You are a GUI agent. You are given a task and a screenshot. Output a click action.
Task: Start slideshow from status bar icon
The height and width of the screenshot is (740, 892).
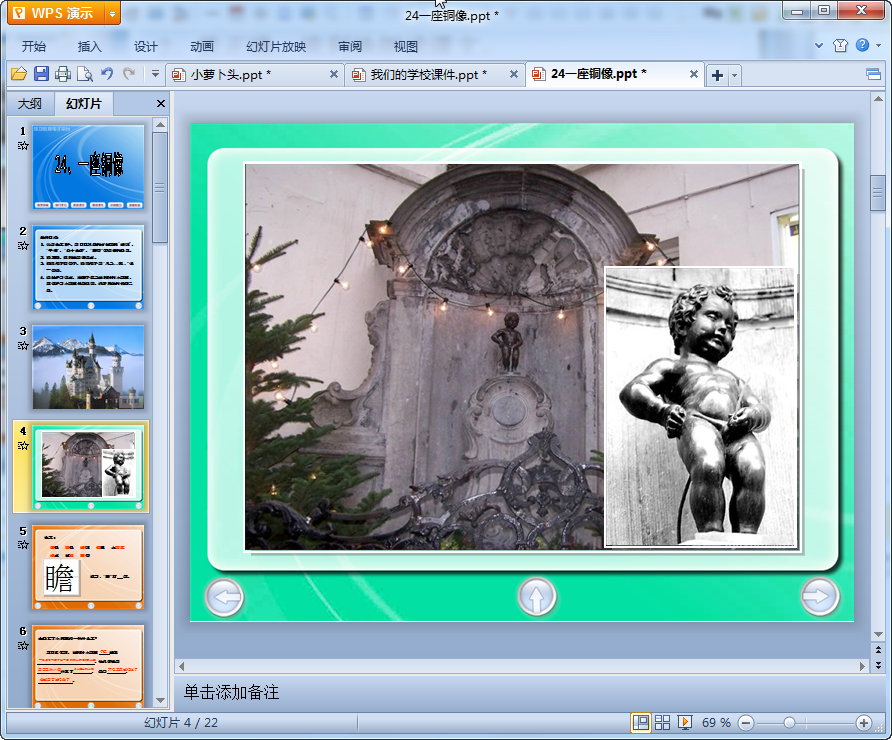(685, 722)
